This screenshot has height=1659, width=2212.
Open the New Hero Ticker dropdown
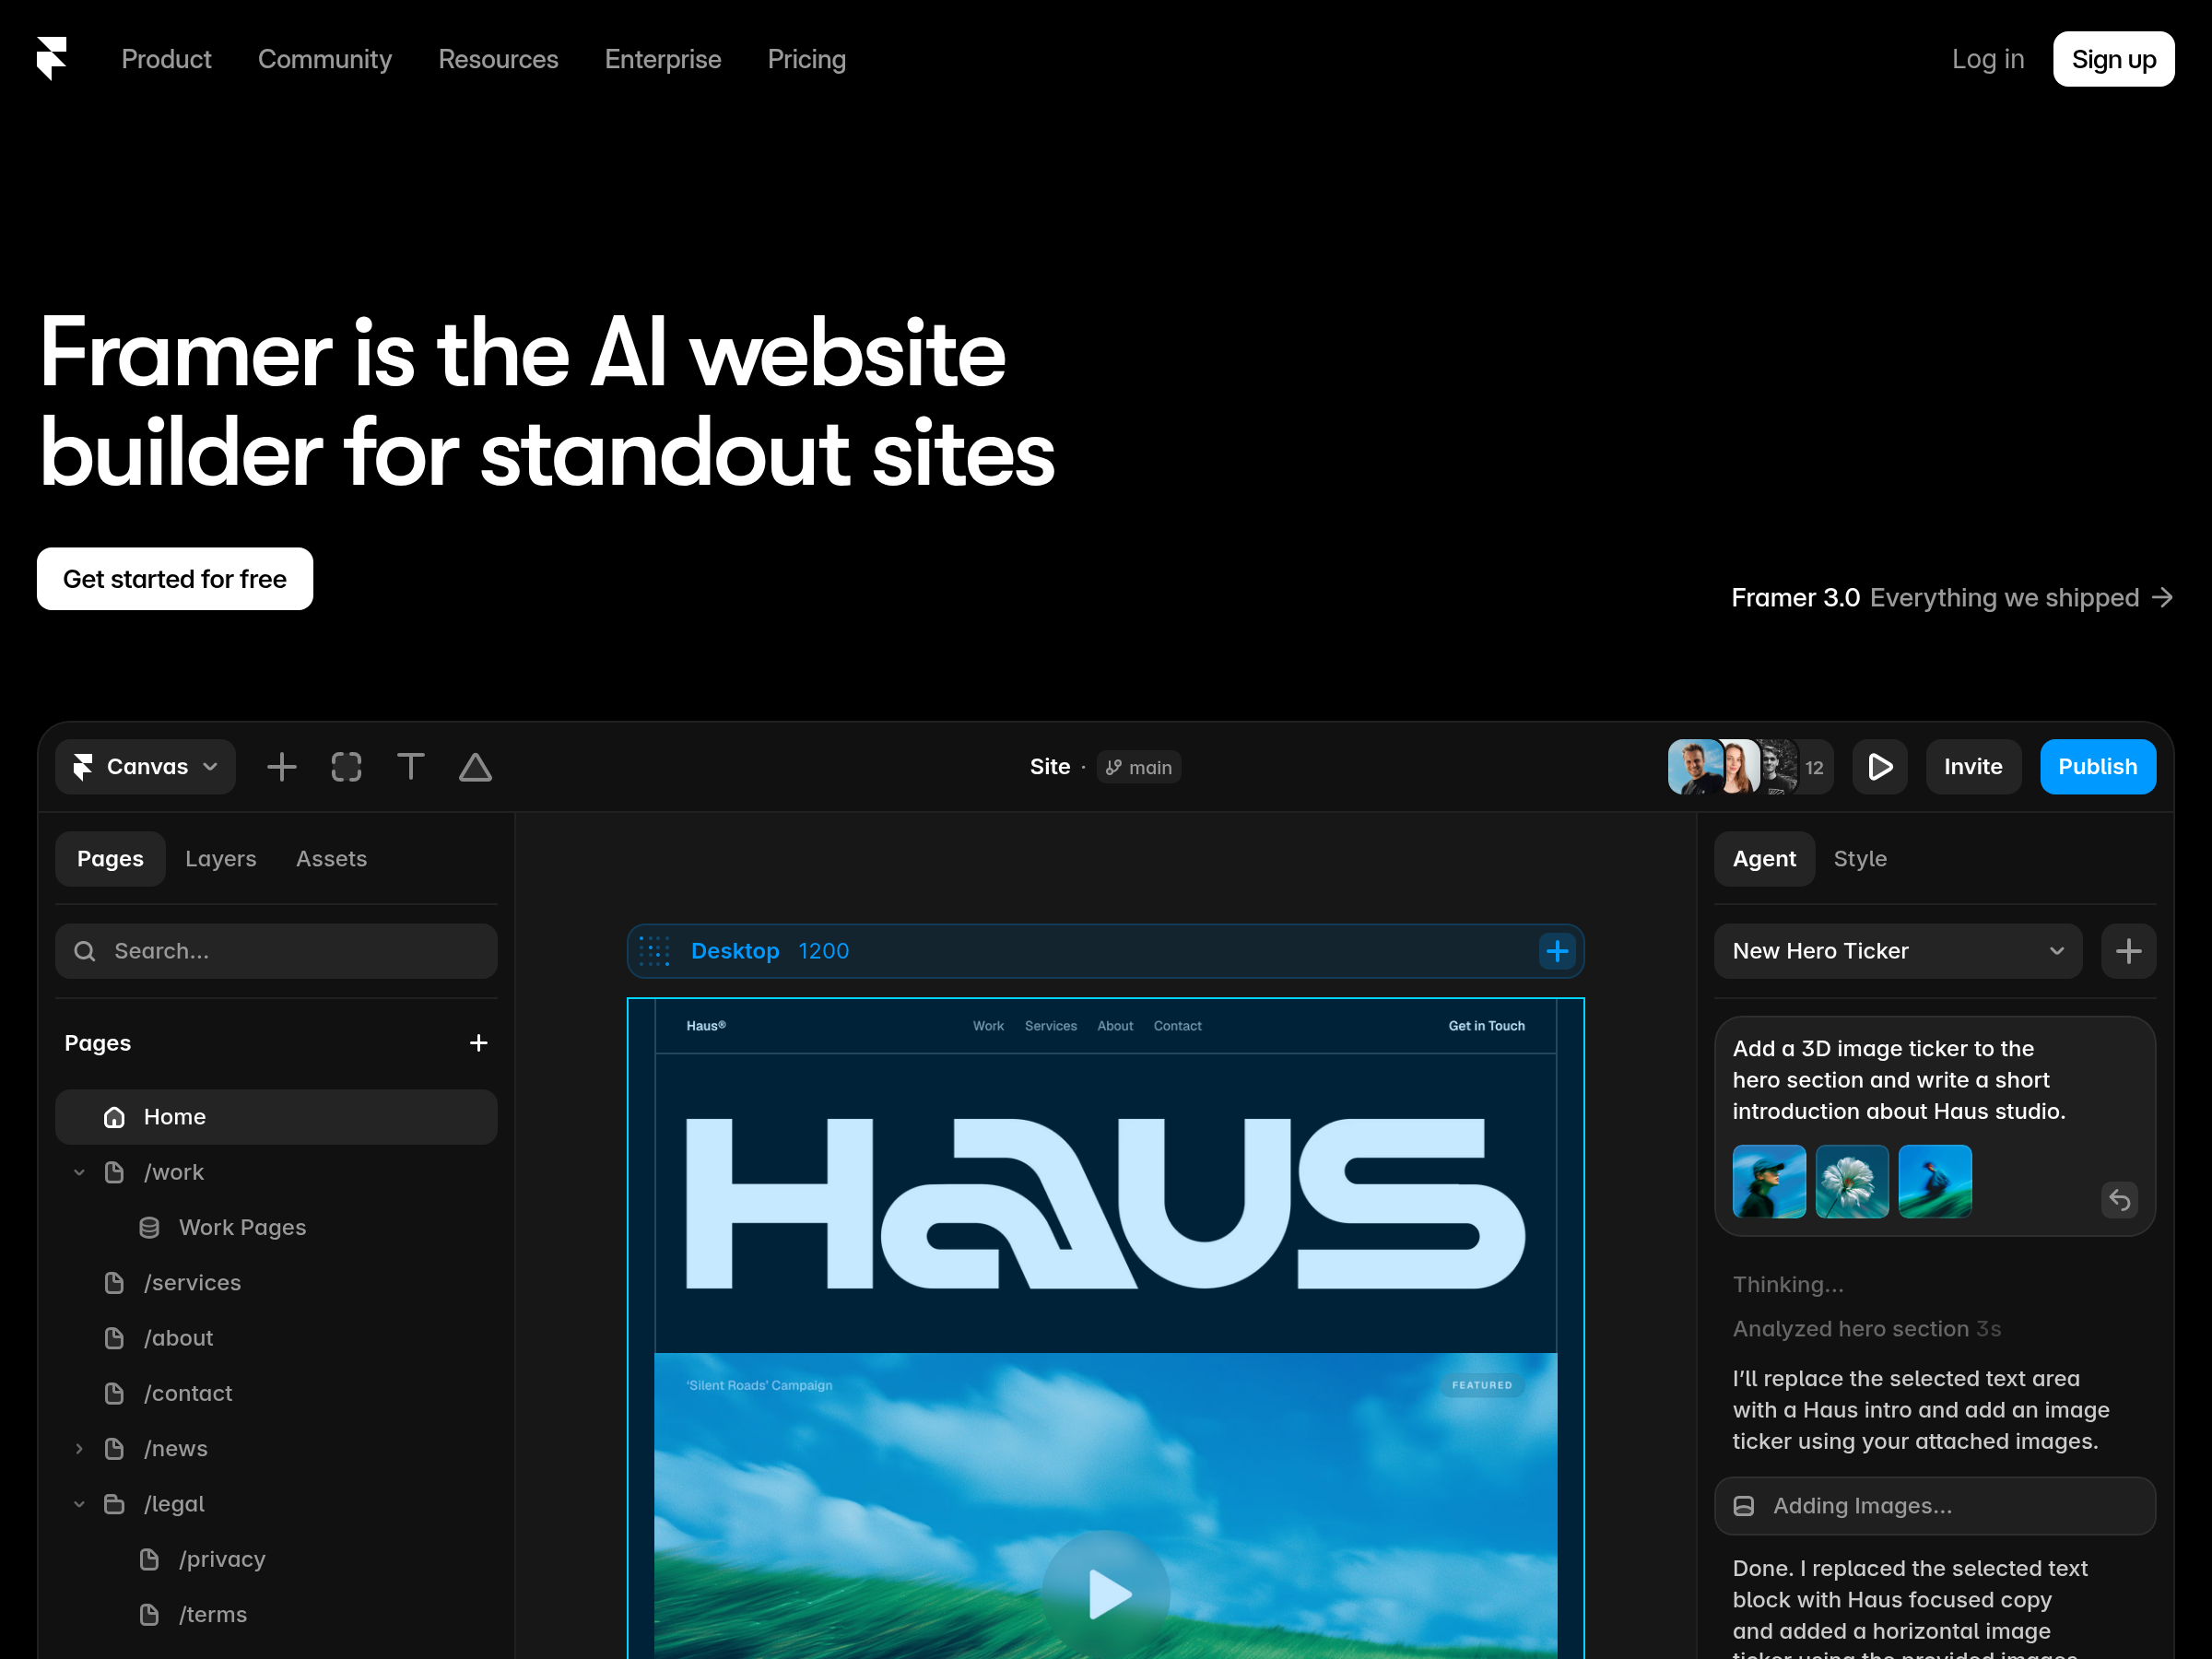pyautogui.click(x=1898, y=951)
